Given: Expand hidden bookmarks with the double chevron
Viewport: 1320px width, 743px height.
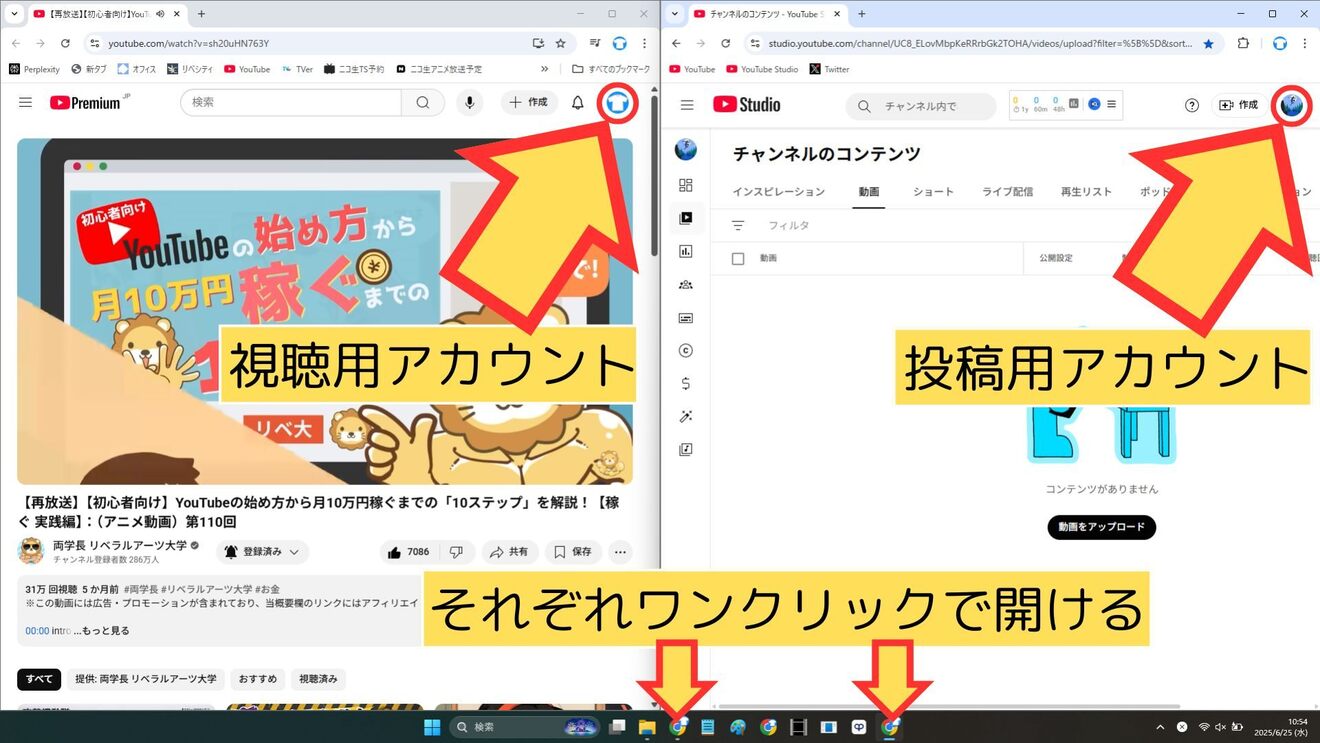Looking at the screenshot, I should 544,69.
